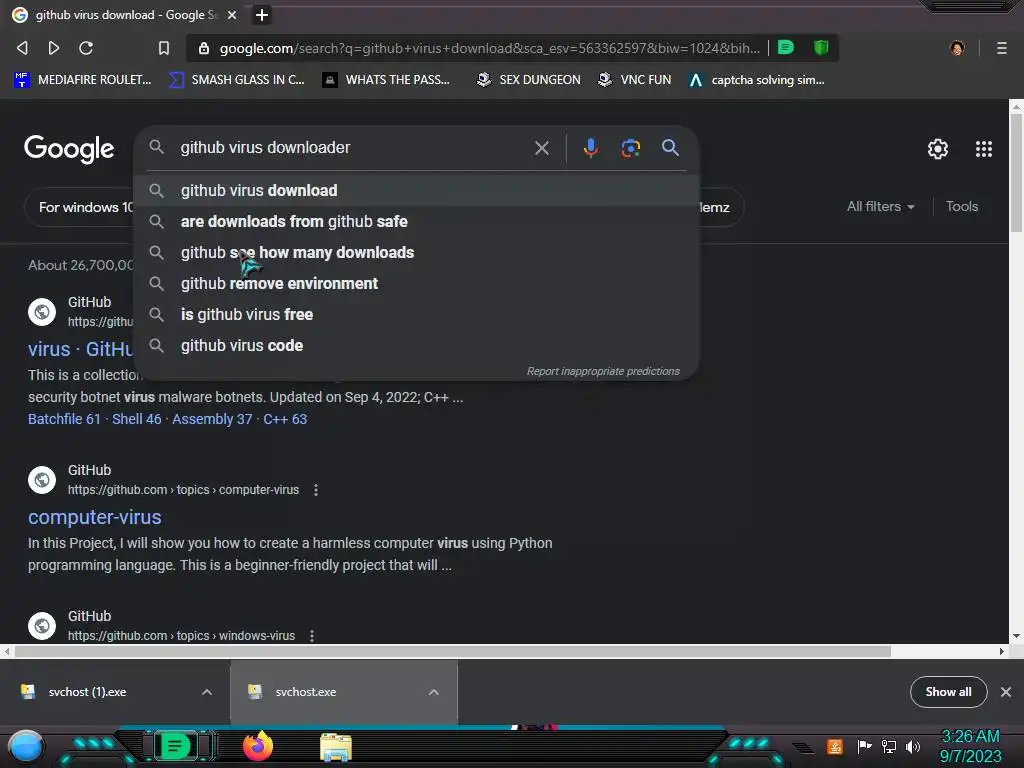Screen dimensions: 1024x768
Task: Select suggestion 'github virus code'
Action: pyautogui.click(x=417, y=345)
